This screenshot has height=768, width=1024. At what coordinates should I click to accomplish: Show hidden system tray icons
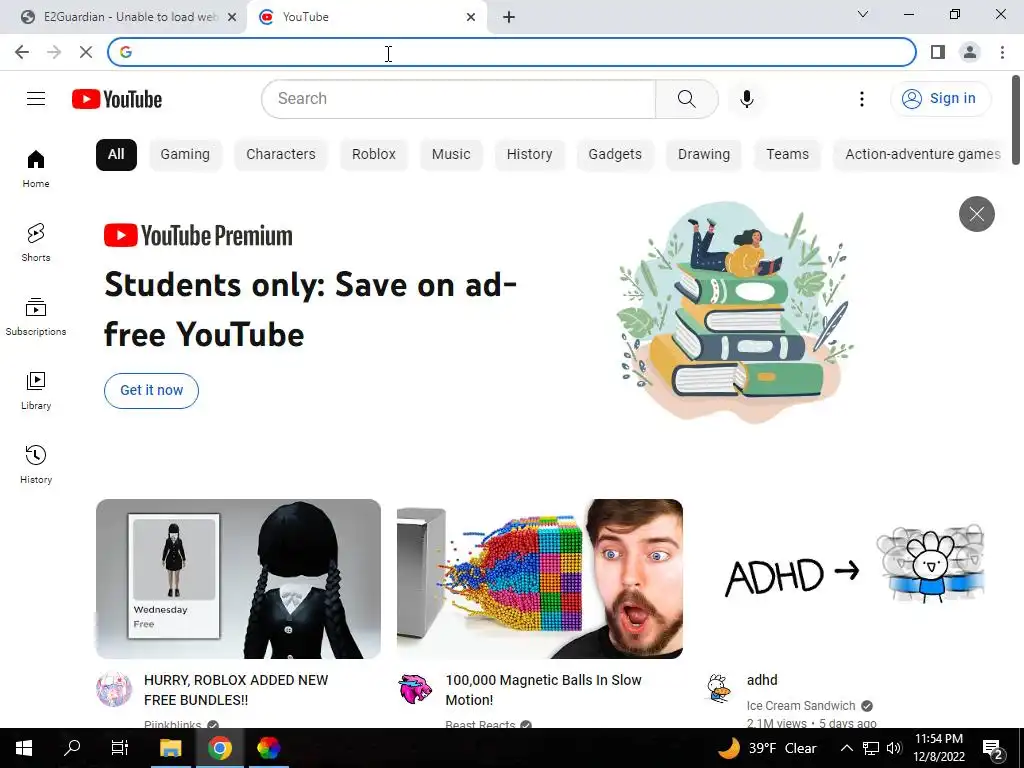(x=846, y=748)
